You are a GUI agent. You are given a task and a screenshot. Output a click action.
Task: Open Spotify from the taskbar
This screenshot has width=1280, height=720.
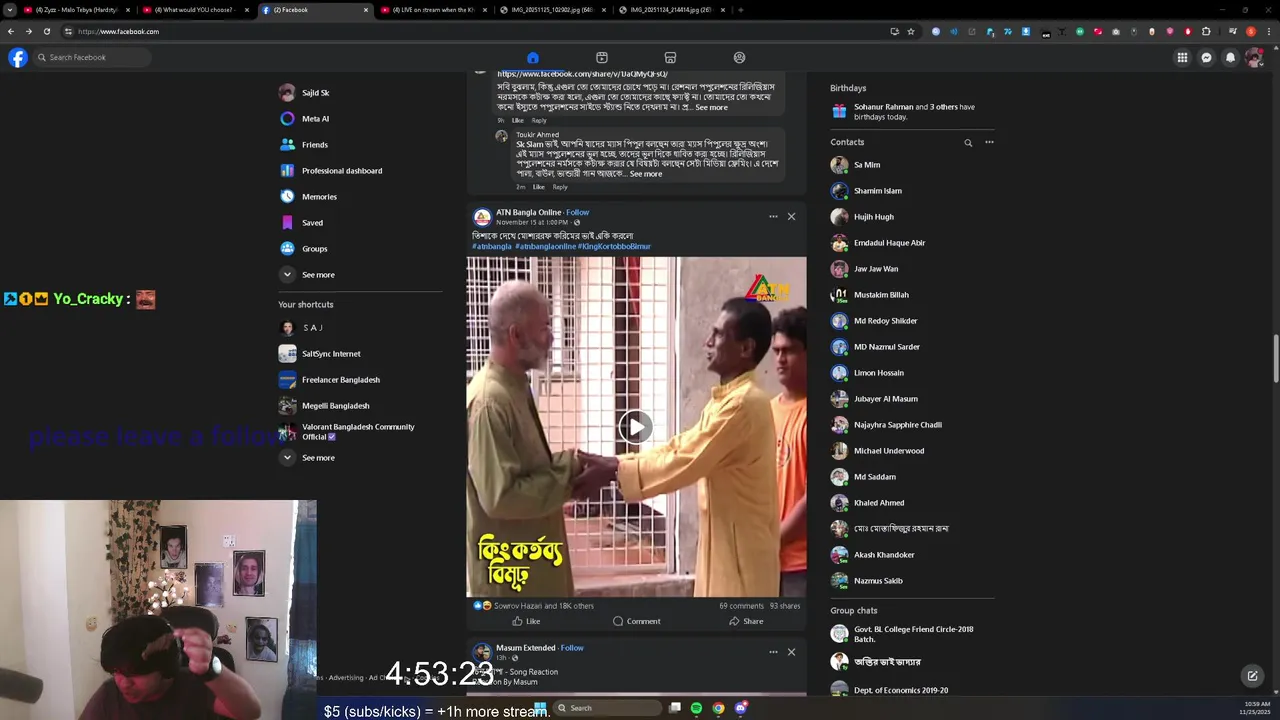click(x=696, y=708)
